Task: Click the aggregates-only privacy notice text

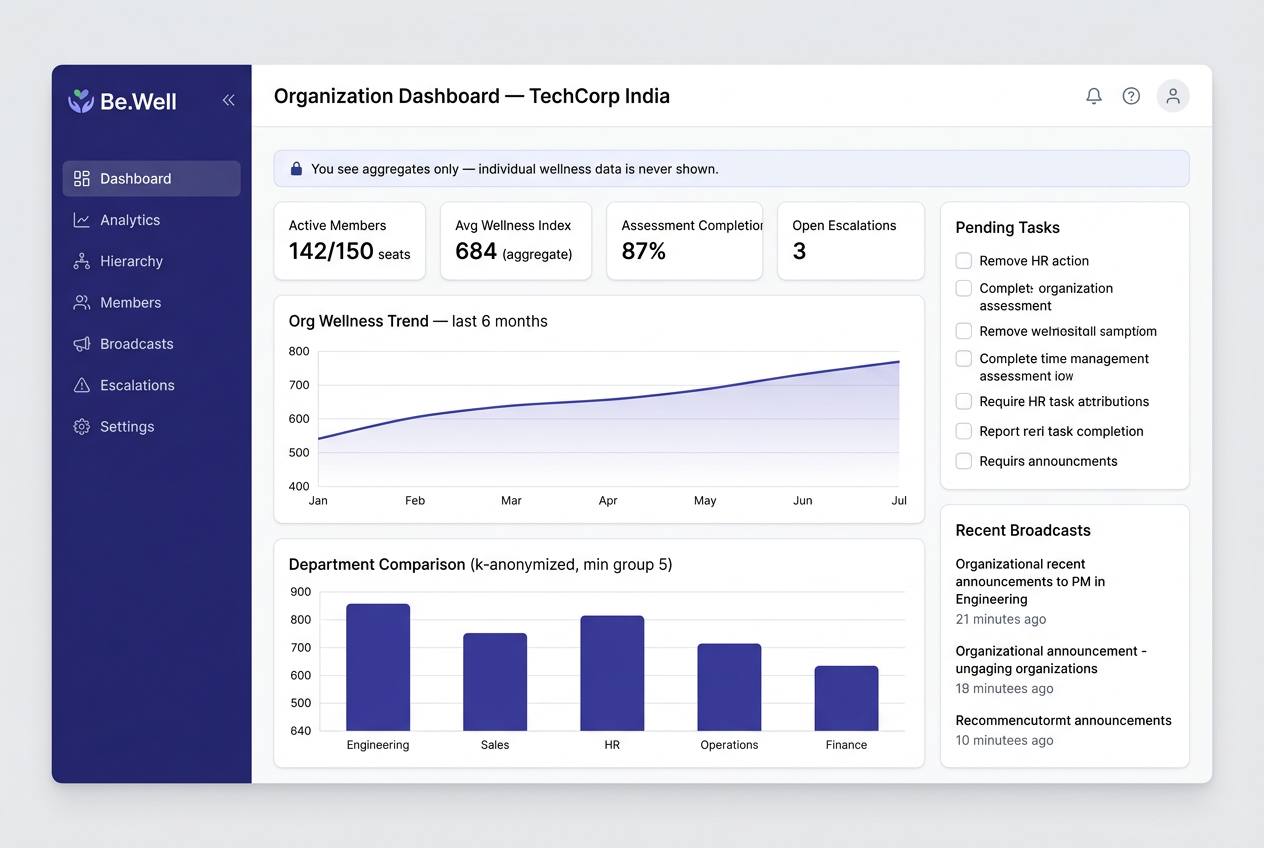Action: point(515,169)
